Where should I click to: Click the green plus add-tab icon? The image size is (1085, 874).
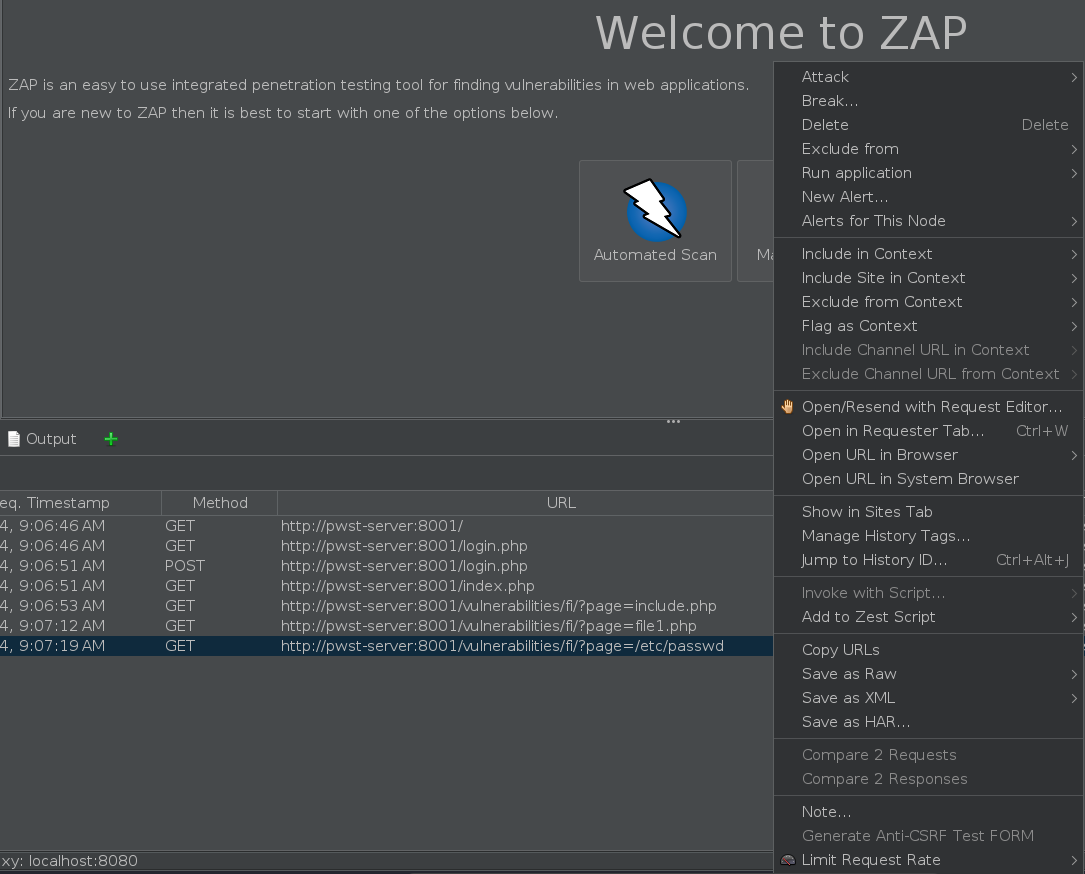[x=111, y=439]
